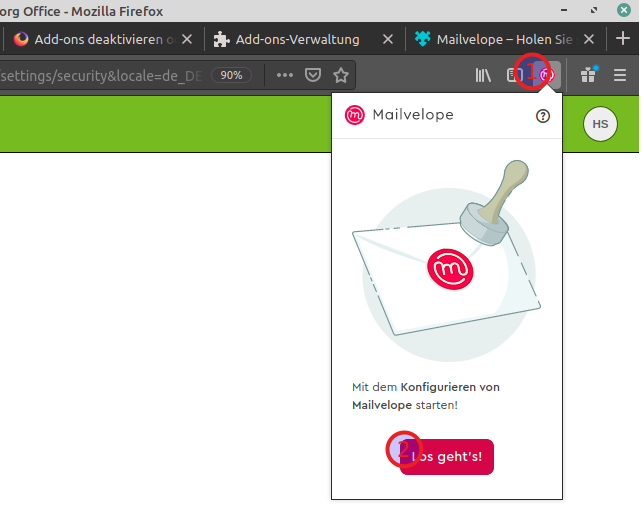The height and width of the screenshot is (506, 642).
Task: Switch to Add-ons-Verwaltung tab
Action: [304, 39]
